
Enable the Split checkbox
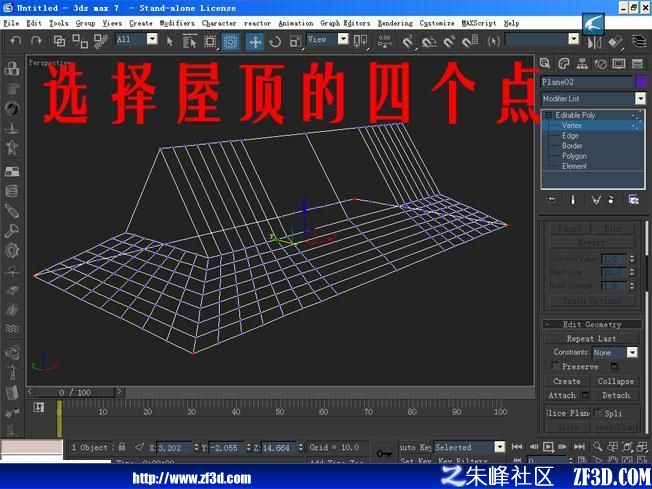coord(598,413)
